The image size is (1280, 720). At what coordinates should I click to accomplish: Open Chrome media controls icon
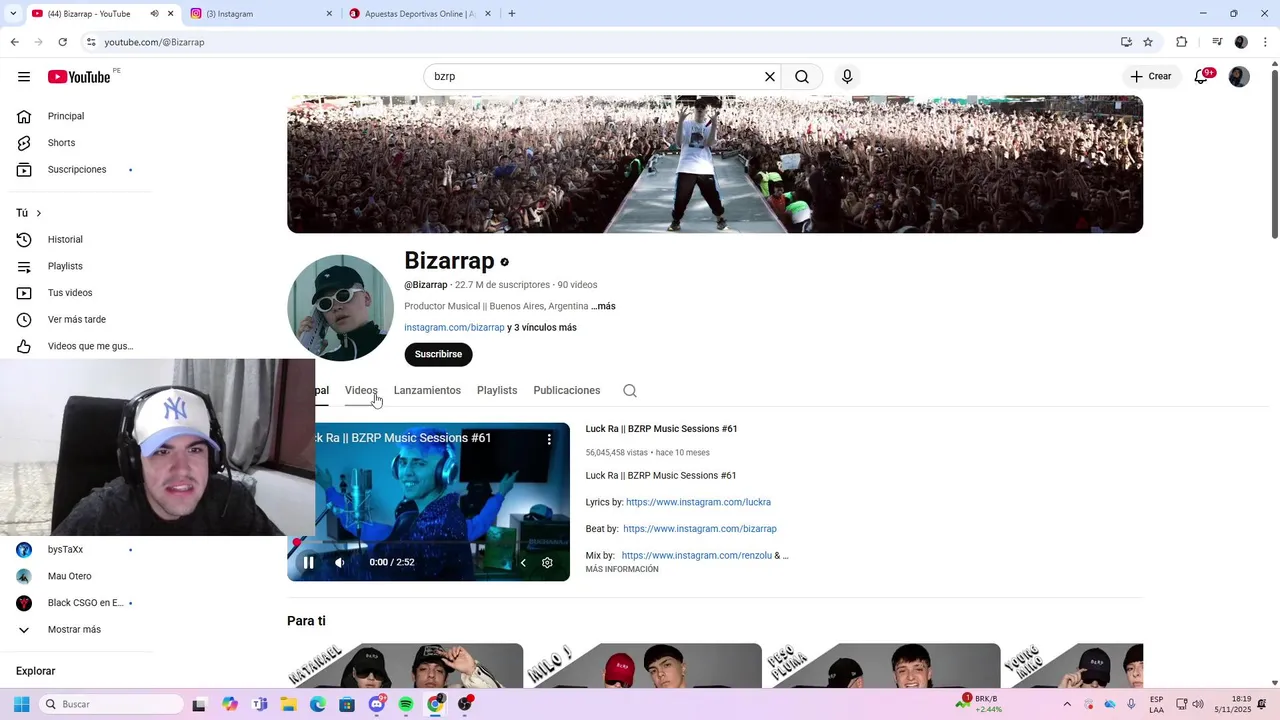pyautogui.click(x=1217, y=42)
